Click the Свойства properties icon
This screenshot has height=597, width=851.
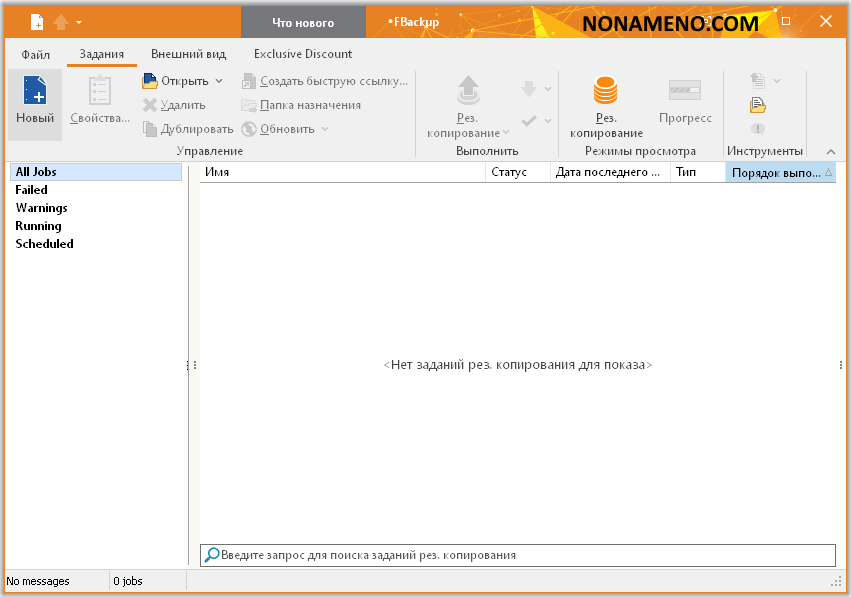(100, 92)
